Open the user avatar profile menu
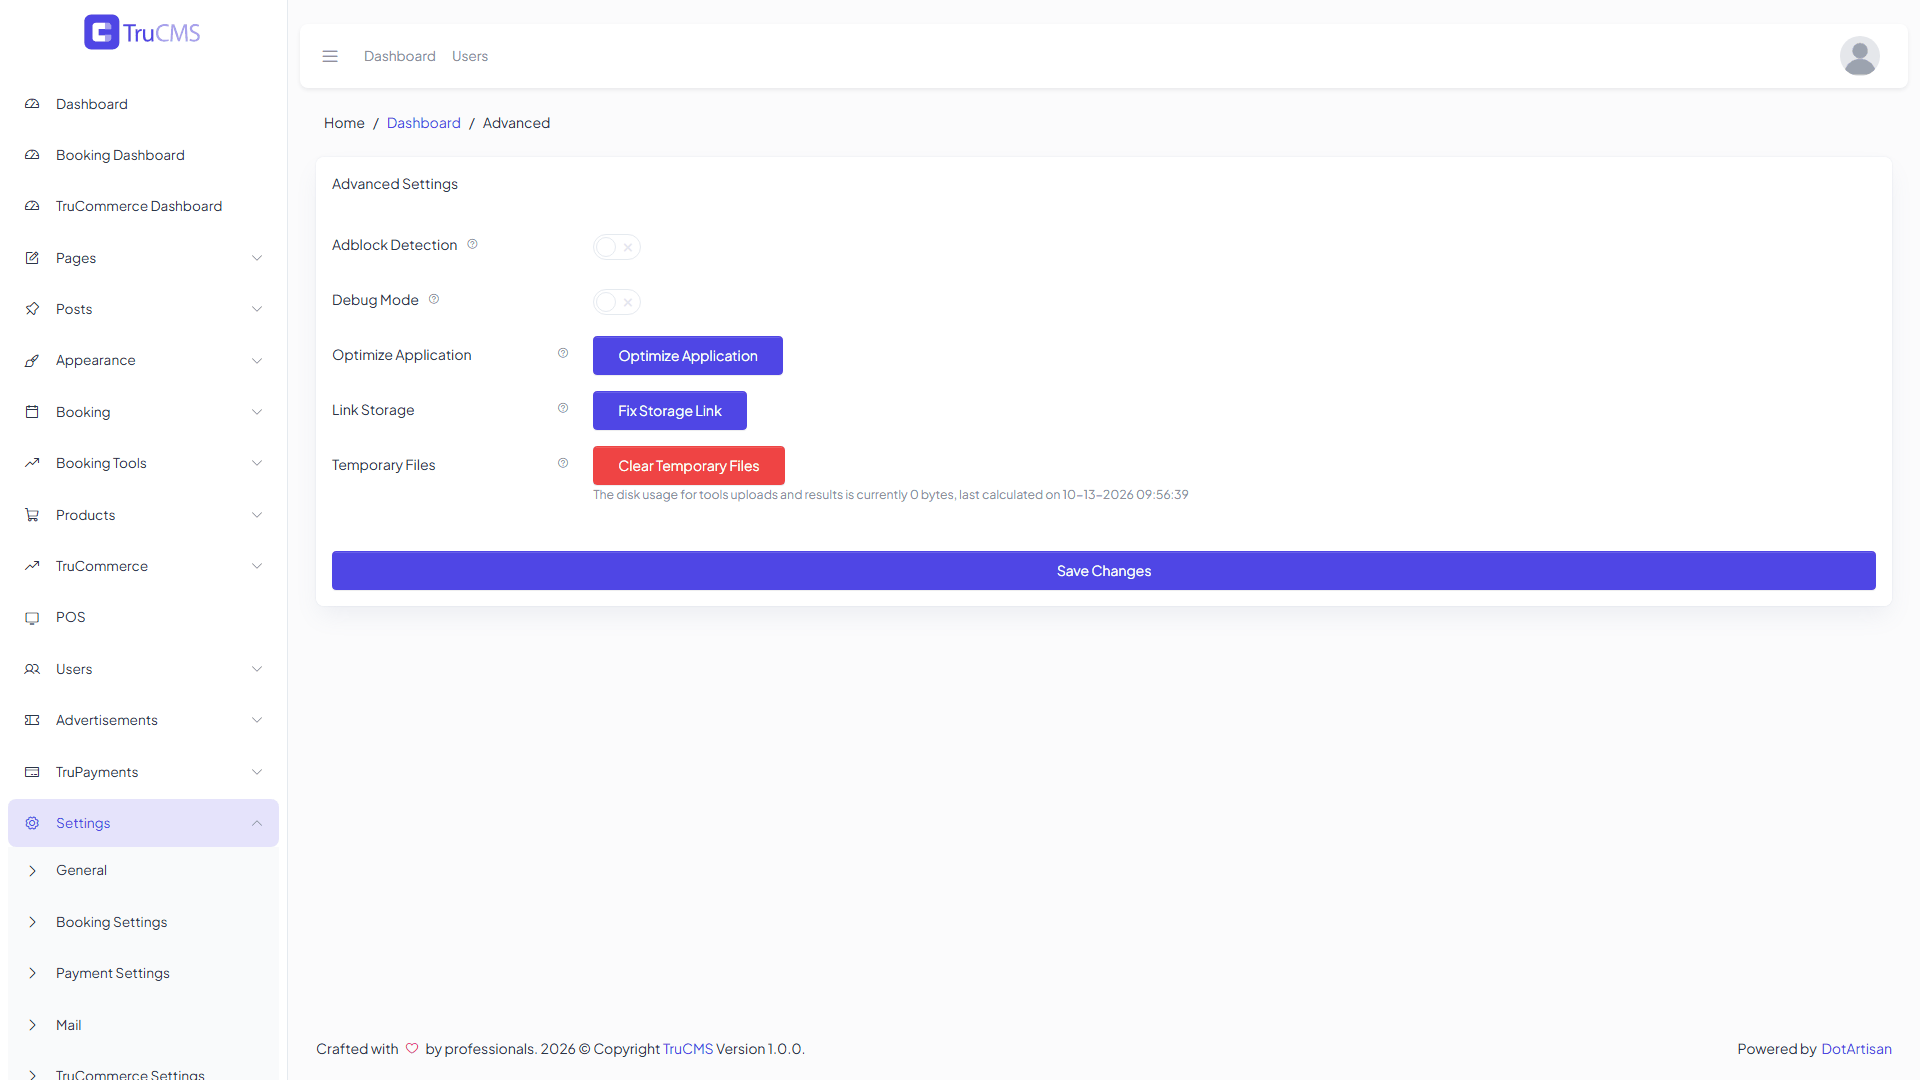The image size is (1920, 1080). tap(1859, 56)
